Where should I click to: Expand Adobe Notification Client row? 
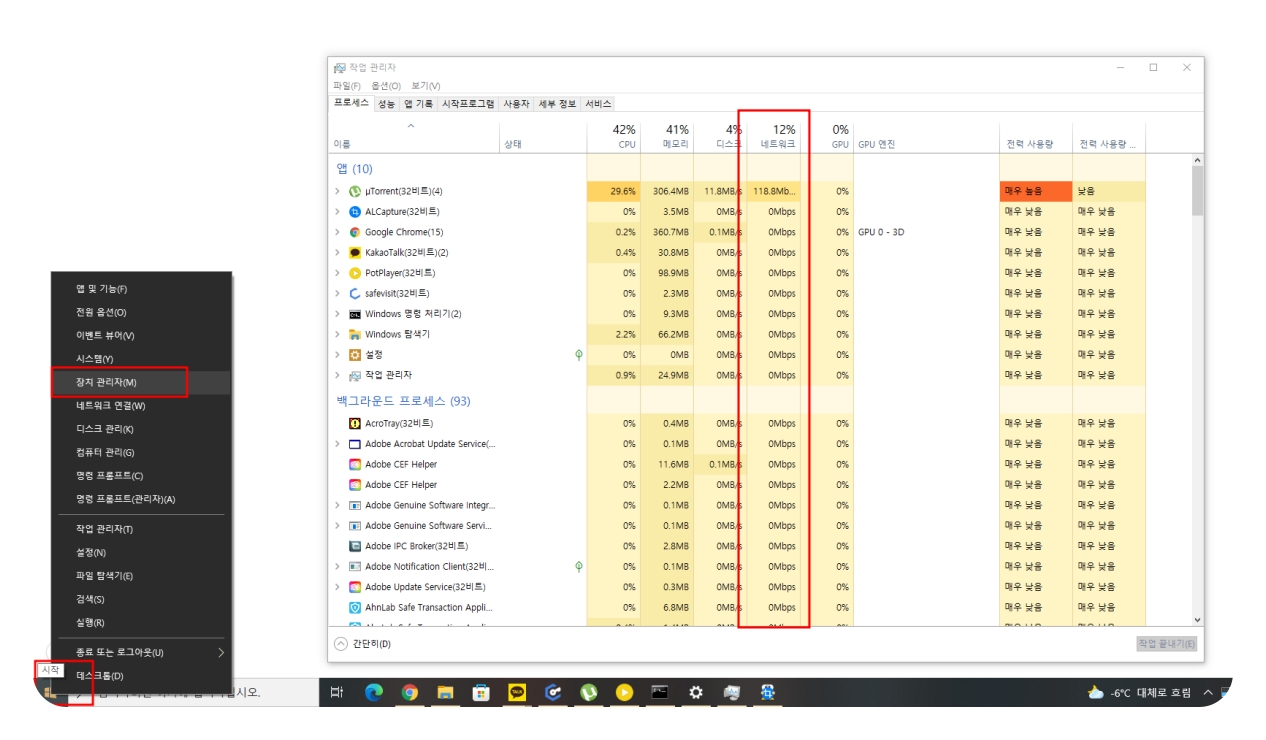pyautogui.click(x=338, y=567)
